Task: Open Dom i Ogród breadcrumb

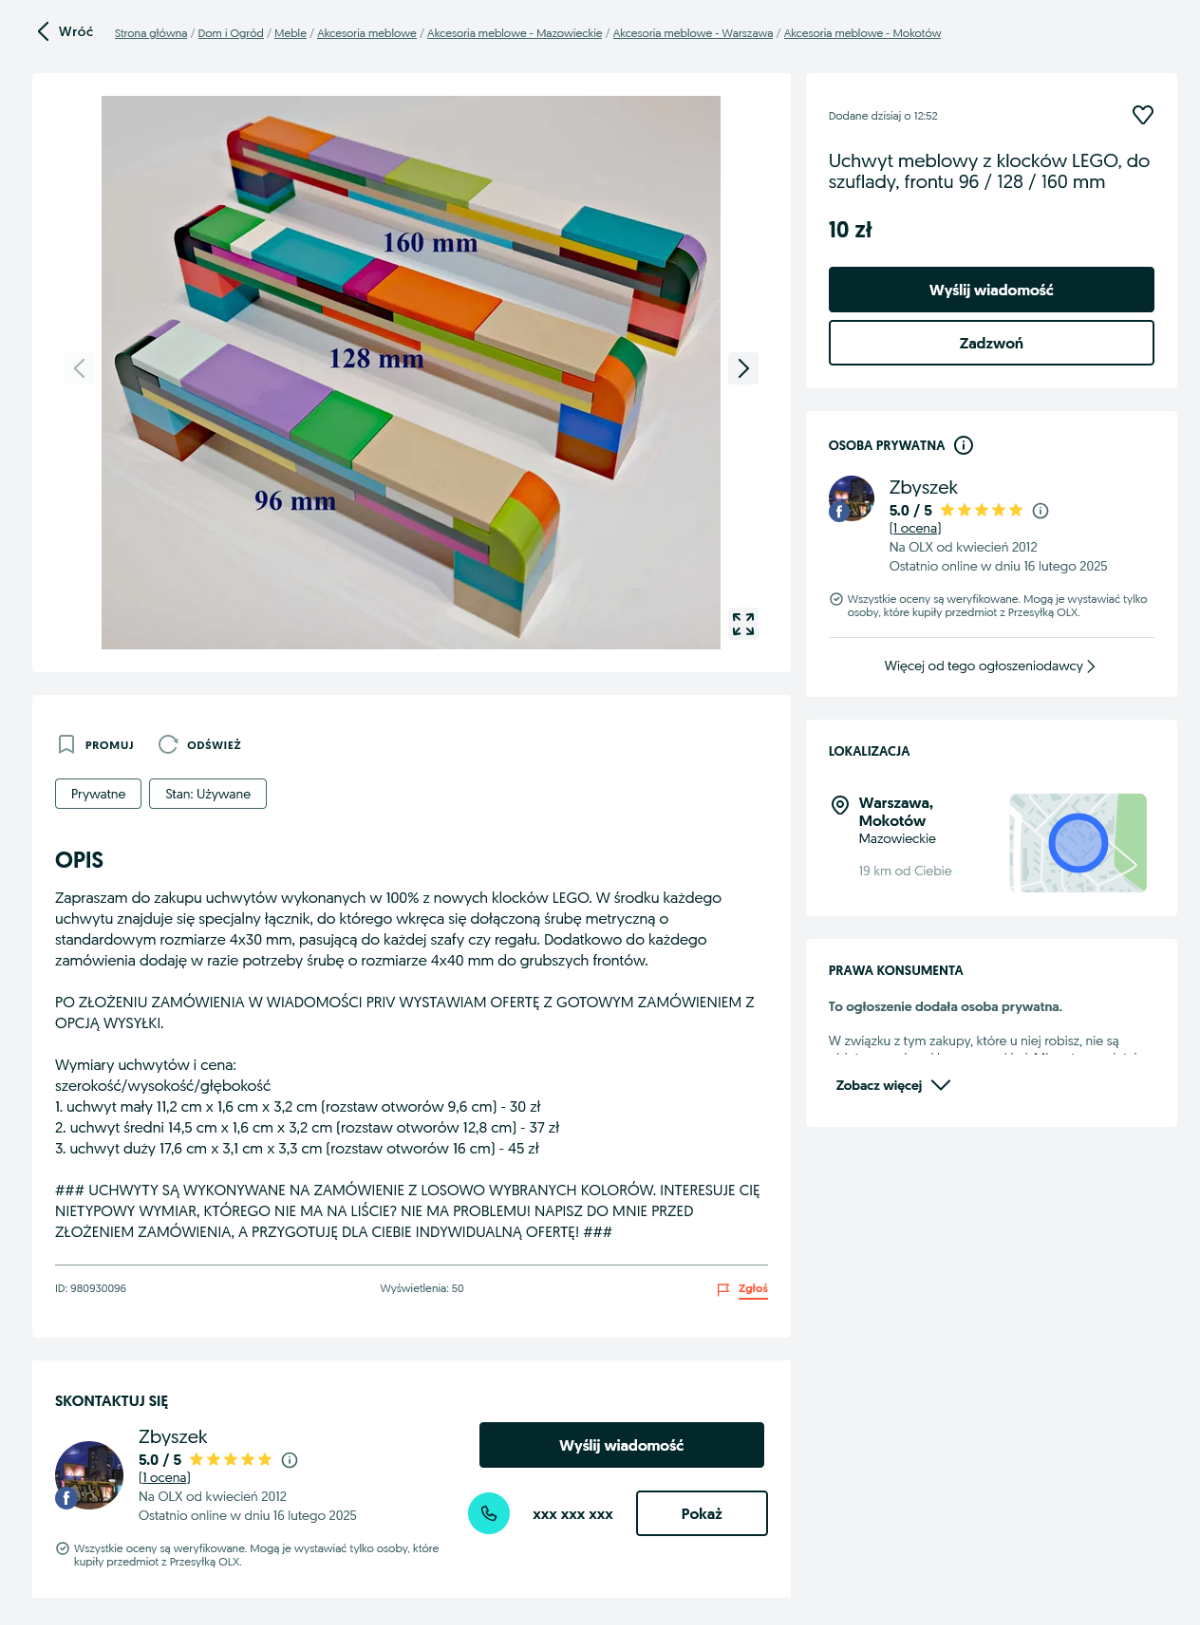Action: click(x=231, y=33)
